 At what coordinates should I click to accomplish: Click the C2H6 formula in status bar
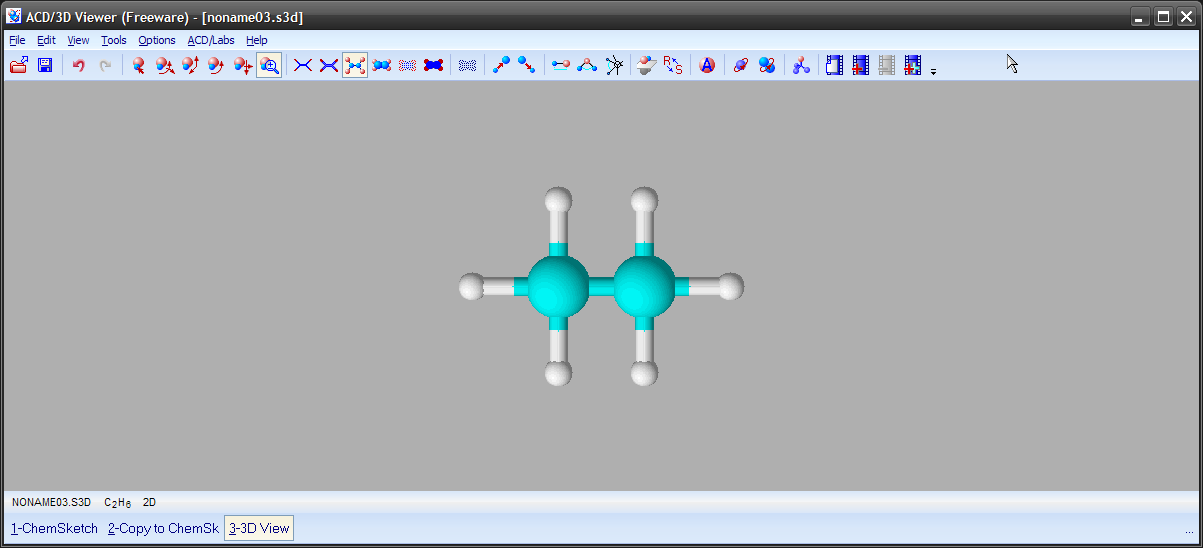pos(118,502)
